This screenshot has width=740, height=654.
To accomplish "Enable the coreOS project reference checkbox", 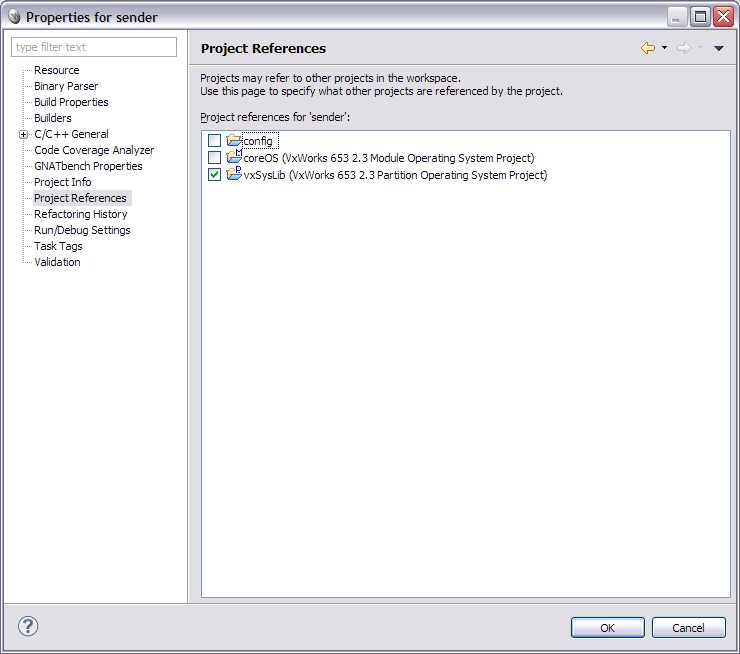I will pyautogui.click(x=214, y=158).
